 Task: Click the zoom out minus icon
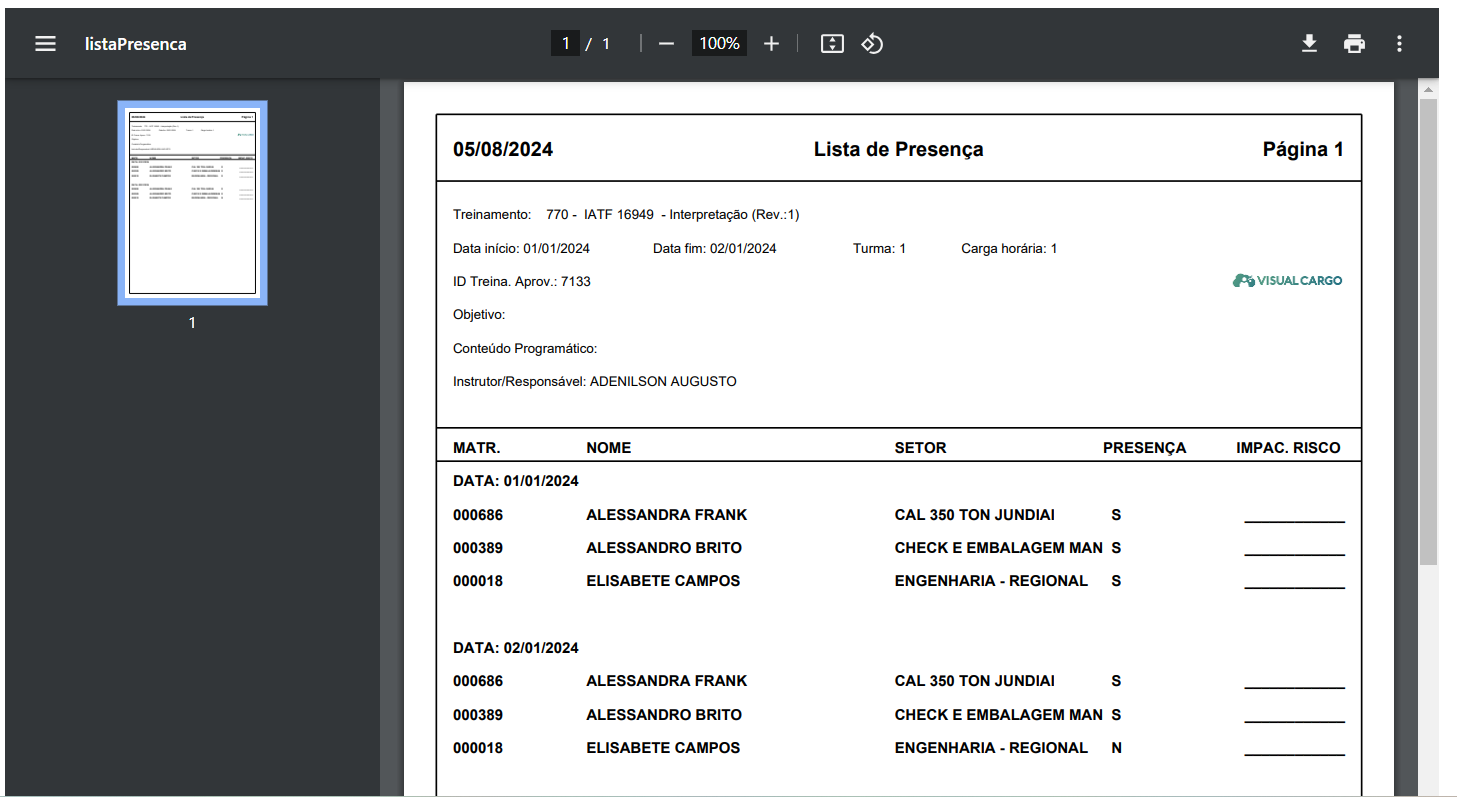click(x=666, y=43)
